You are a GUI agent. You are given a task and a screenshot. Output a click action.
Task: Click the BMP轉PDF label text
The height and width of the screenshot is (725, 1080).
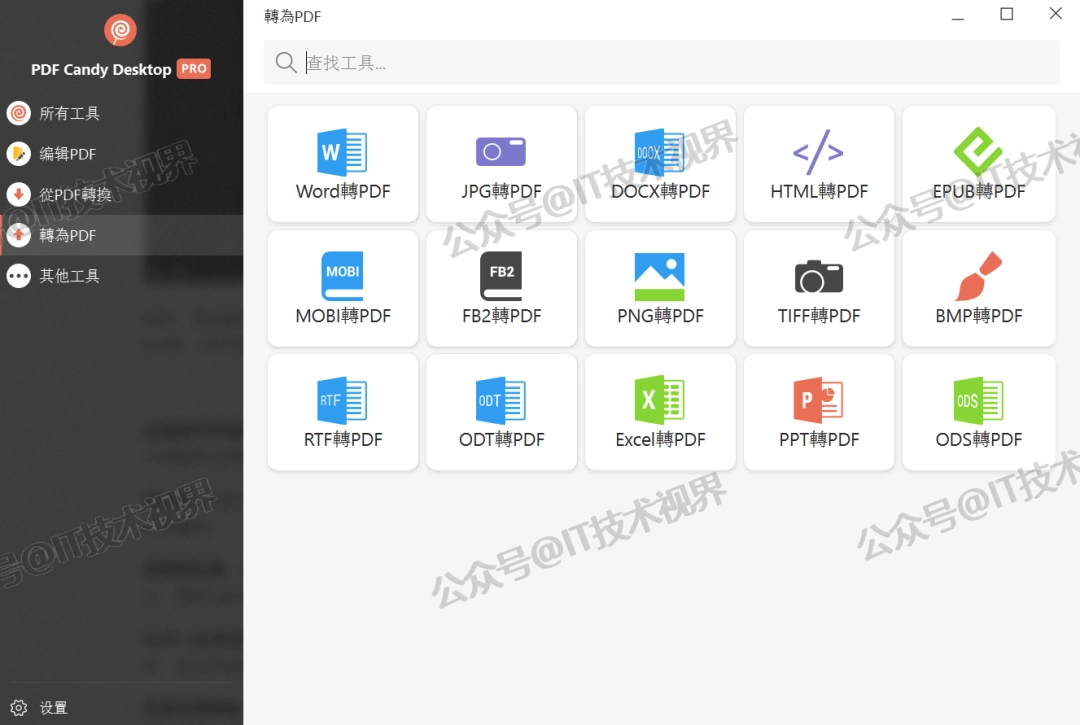click(x=979, y=316)
